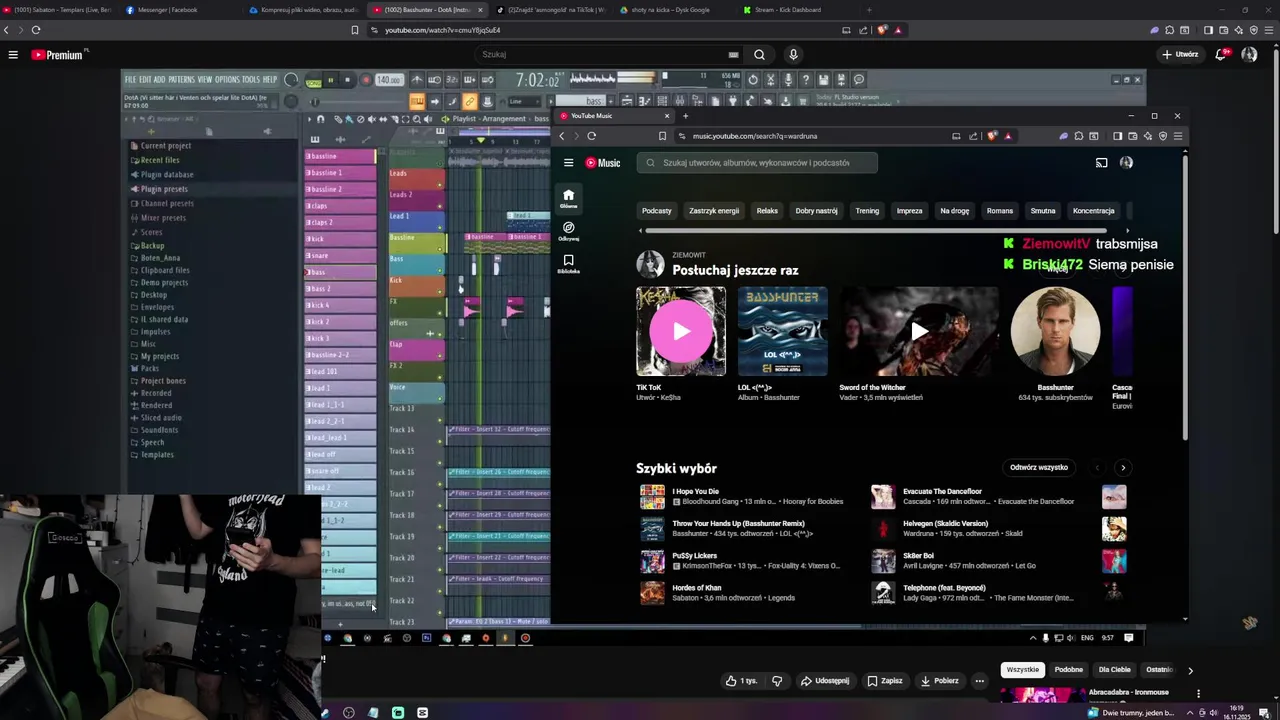Select the Podcasty mood chip
The image size is (1280, 720).
click(x=657, y=211)
